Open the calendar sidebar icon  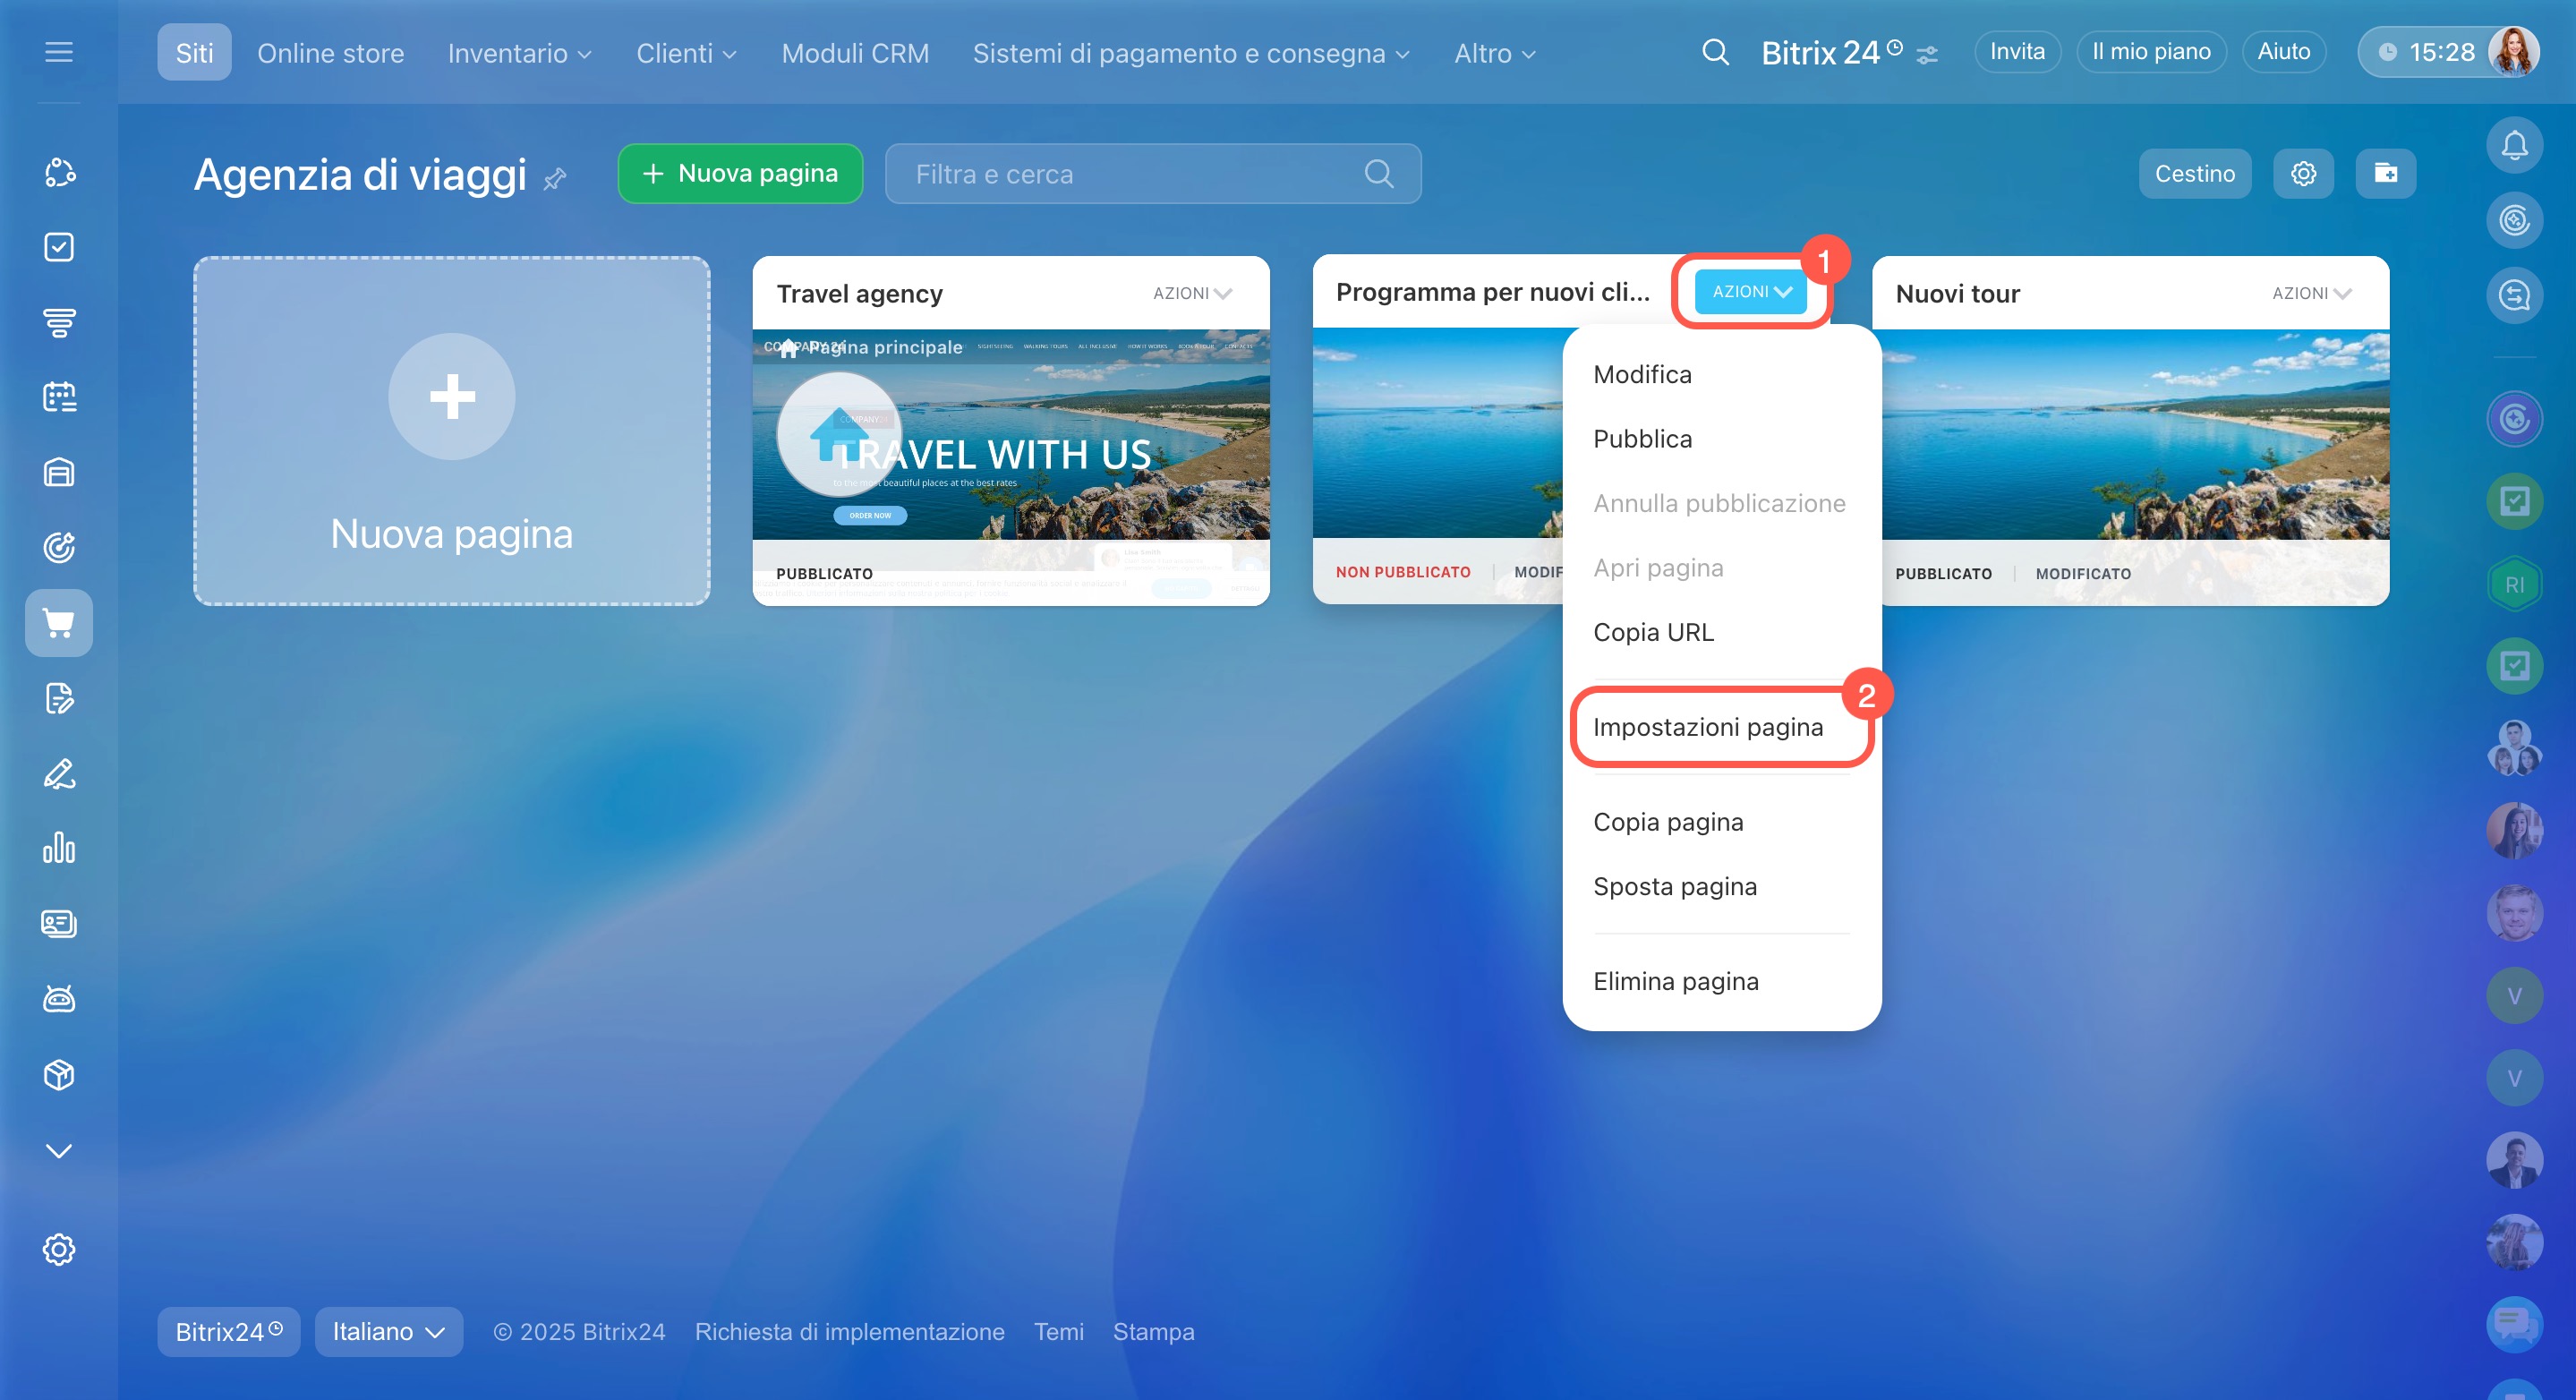point(59,397)
